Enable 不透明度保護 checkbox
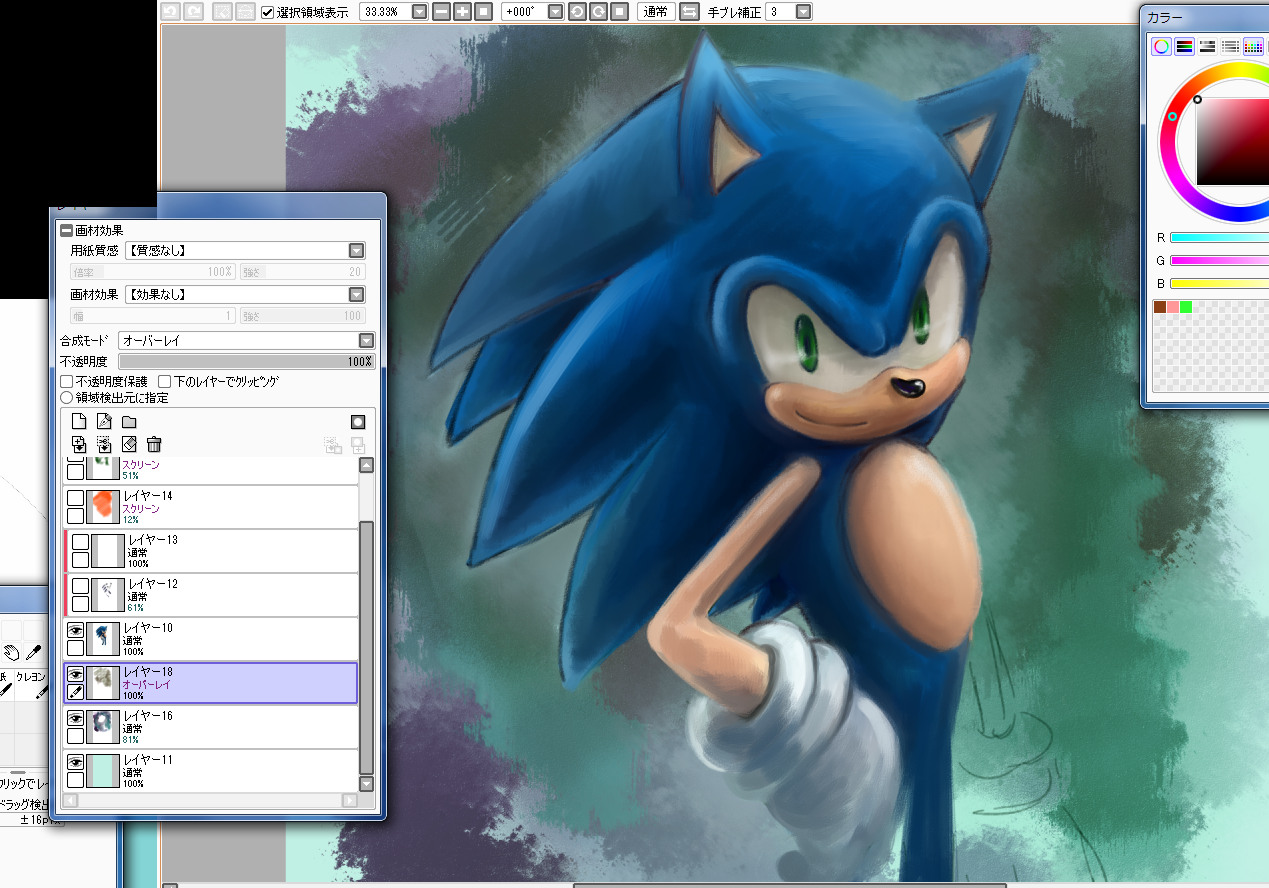This screenshot has width=1269, height=888. tap(67, 381)
